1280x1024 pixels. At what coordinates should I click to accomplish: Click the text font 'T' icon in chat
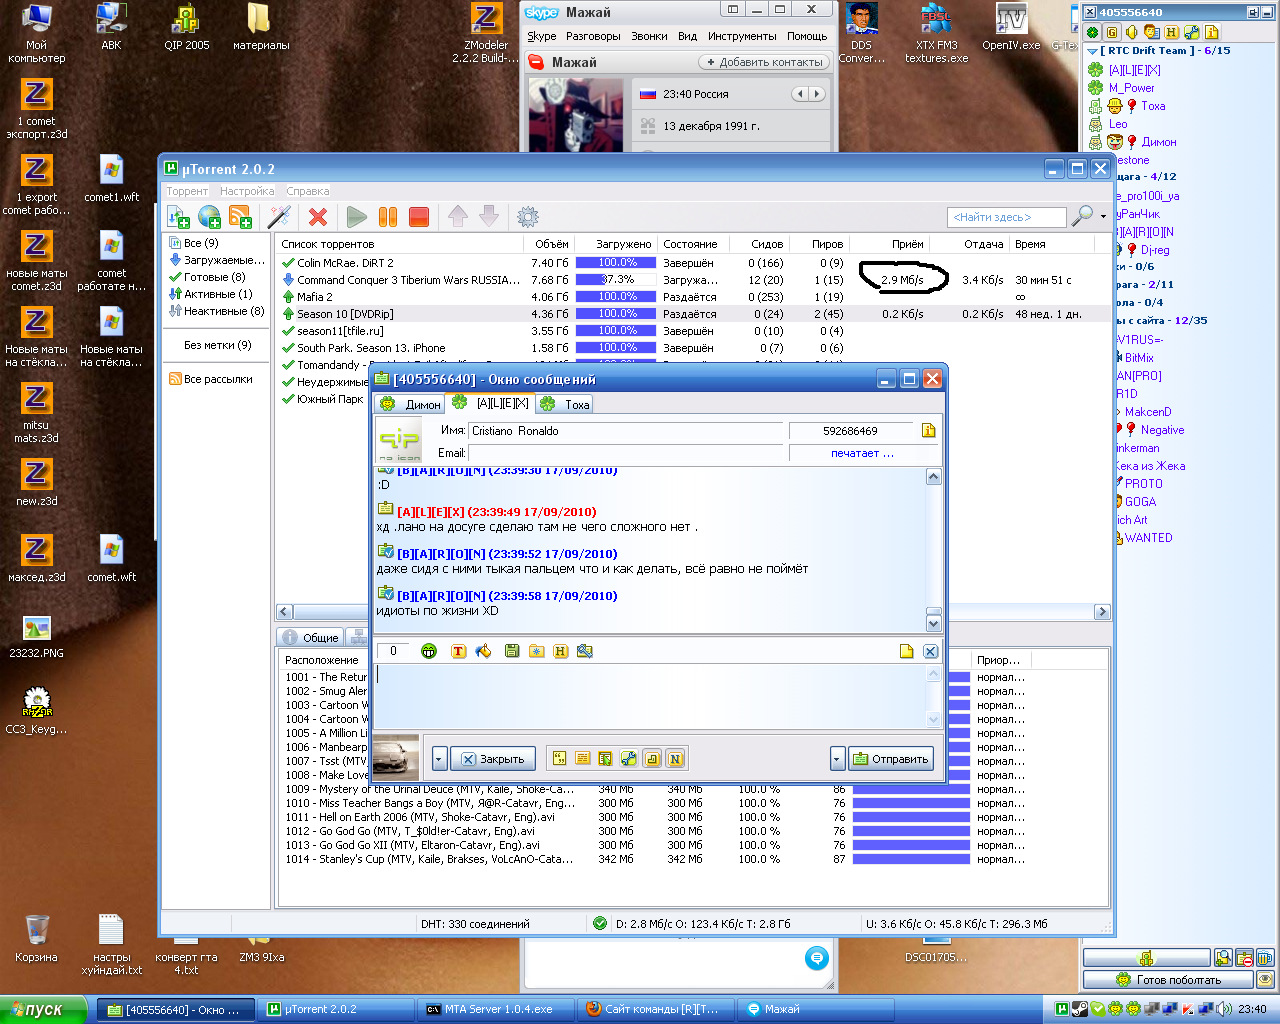tap(458, 651)
